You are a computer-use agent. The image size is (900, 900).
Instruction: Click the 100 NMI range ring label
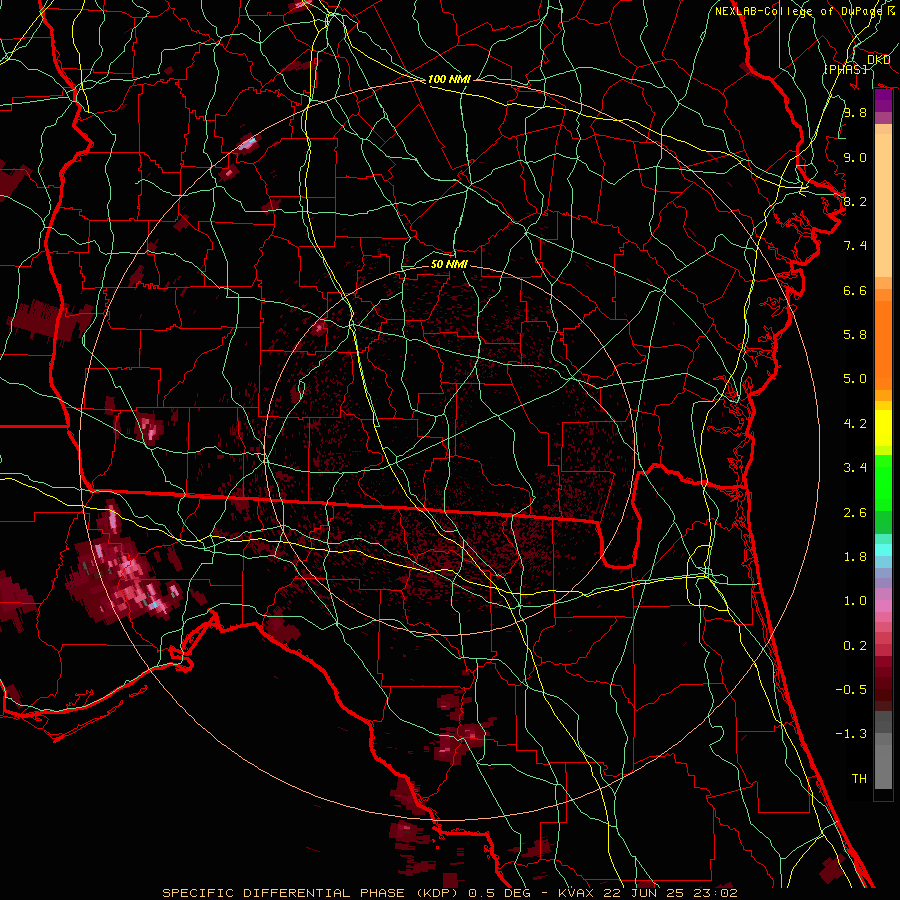(x=449, y=79)
